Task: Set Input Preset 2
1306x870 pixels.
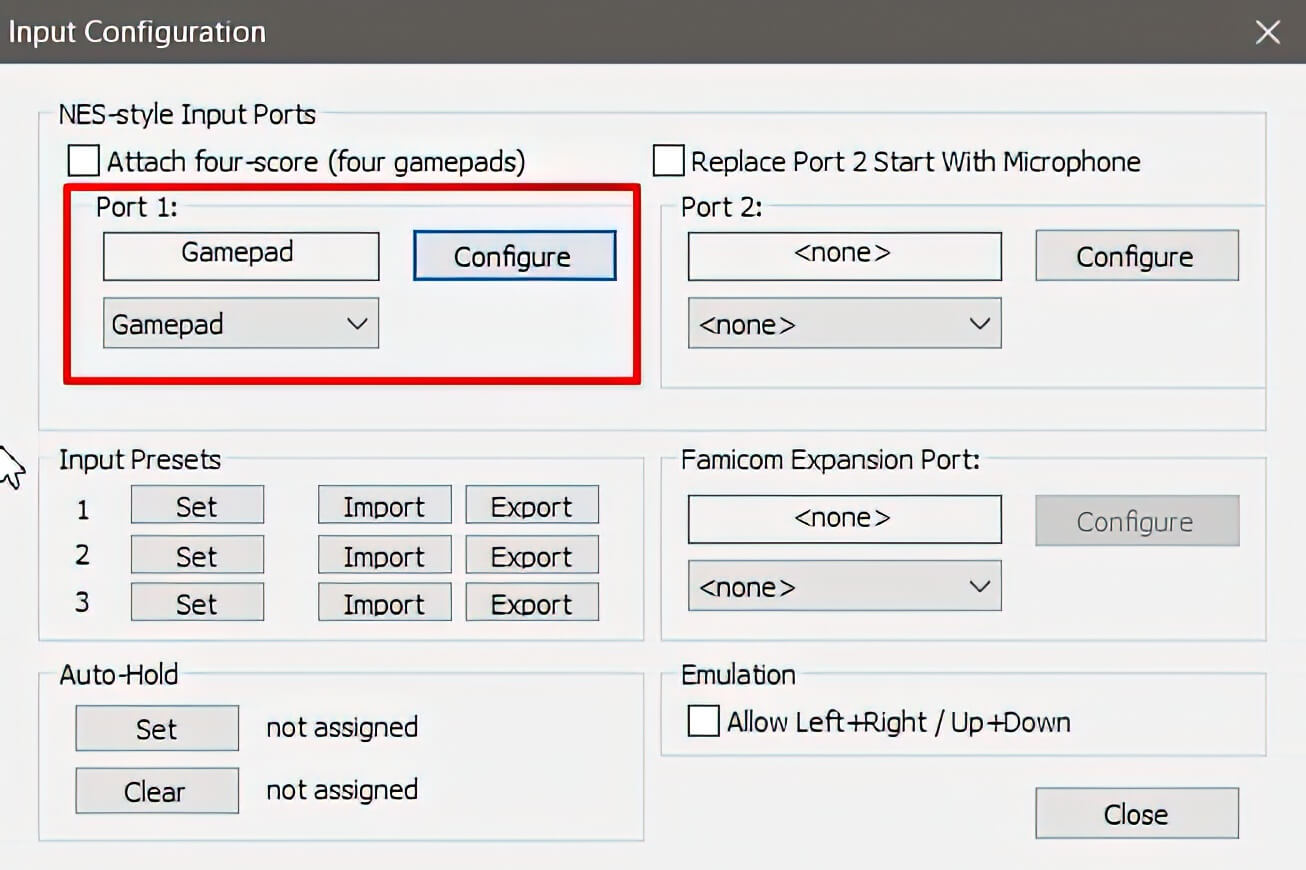Action: [197, 554]
